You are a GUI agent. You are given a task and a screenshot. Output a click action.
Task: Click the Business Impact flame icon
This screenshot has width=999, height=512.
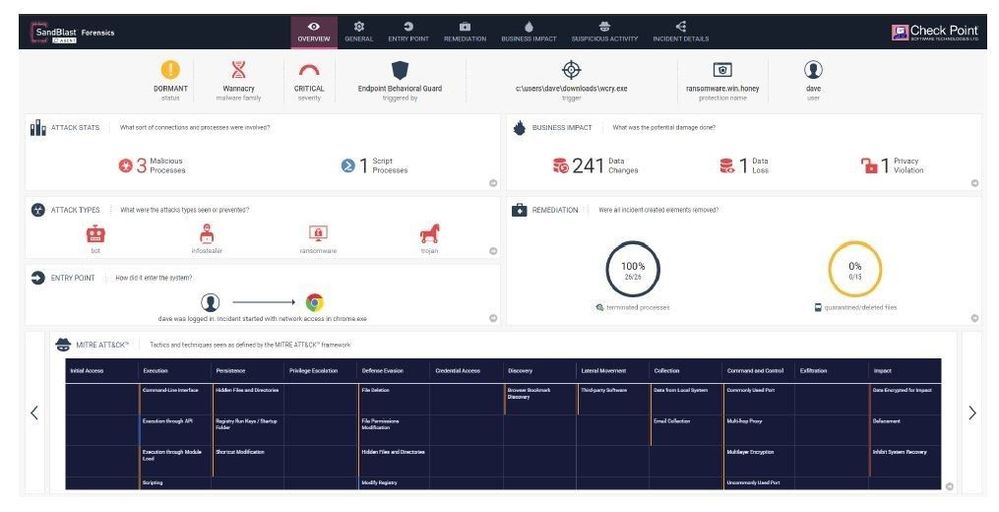520,128
